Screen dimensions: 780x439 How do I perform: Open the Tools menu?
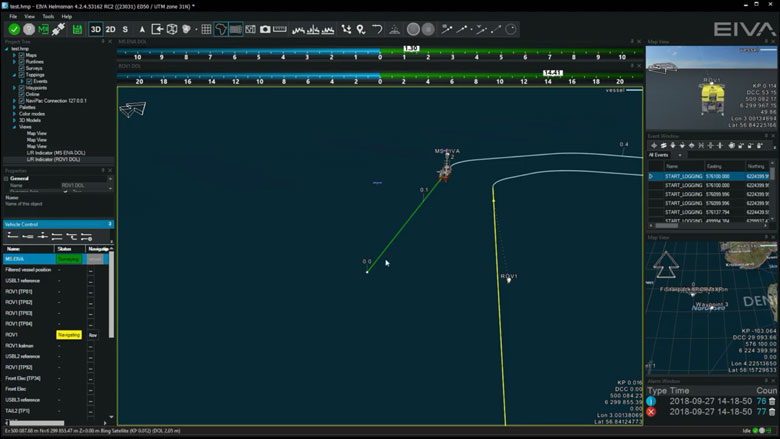point(48,16)
